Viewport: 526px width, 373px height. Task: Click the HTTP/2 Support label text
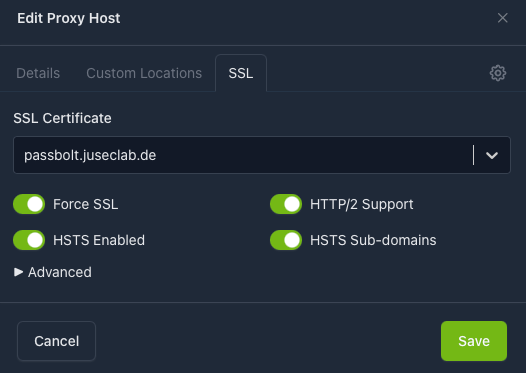(x=362, y=204)
